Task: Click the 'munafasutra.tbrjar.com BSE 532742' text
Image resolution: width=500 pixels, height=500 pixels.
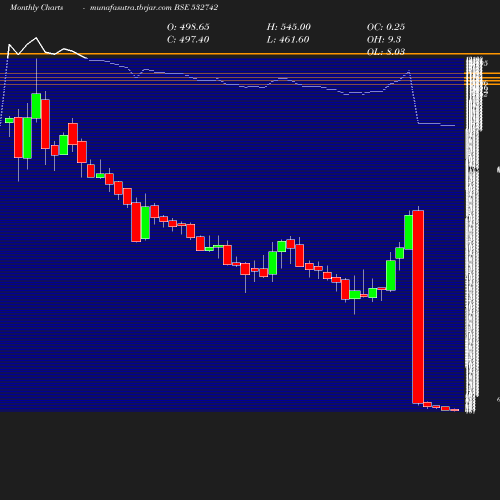Action: [154, 8]
